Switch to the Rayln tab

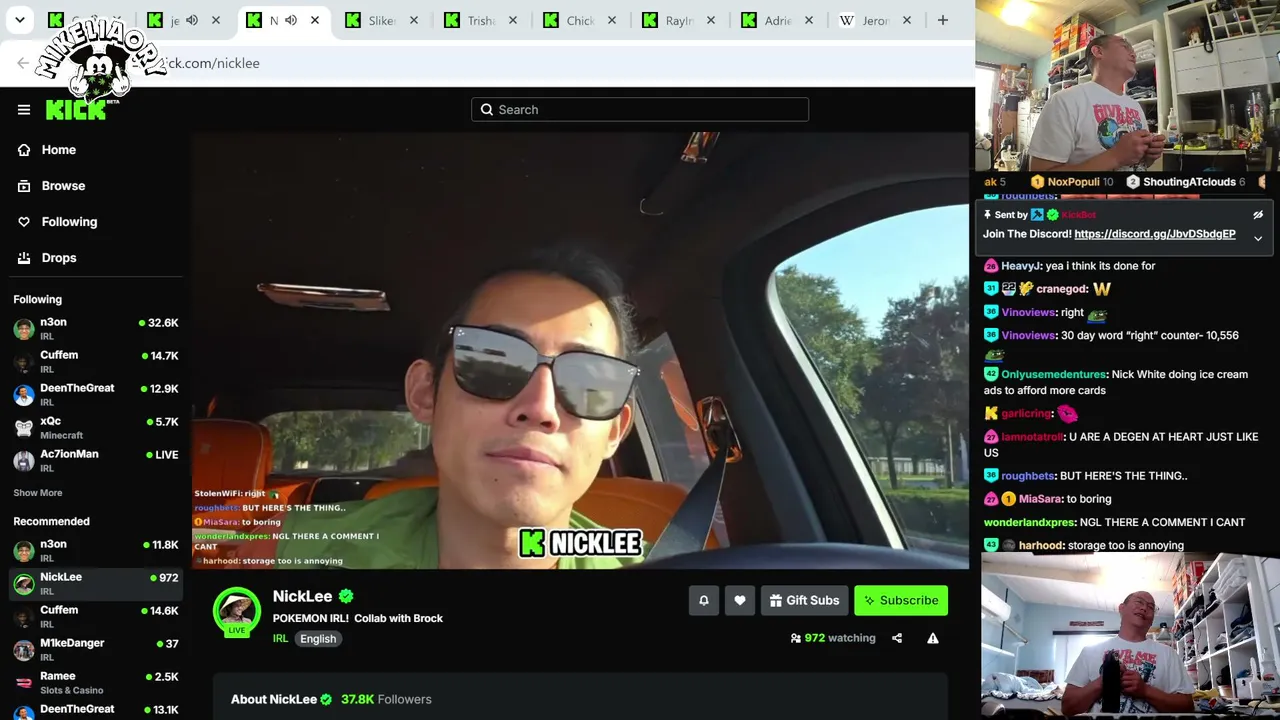[x=678, y=20]
